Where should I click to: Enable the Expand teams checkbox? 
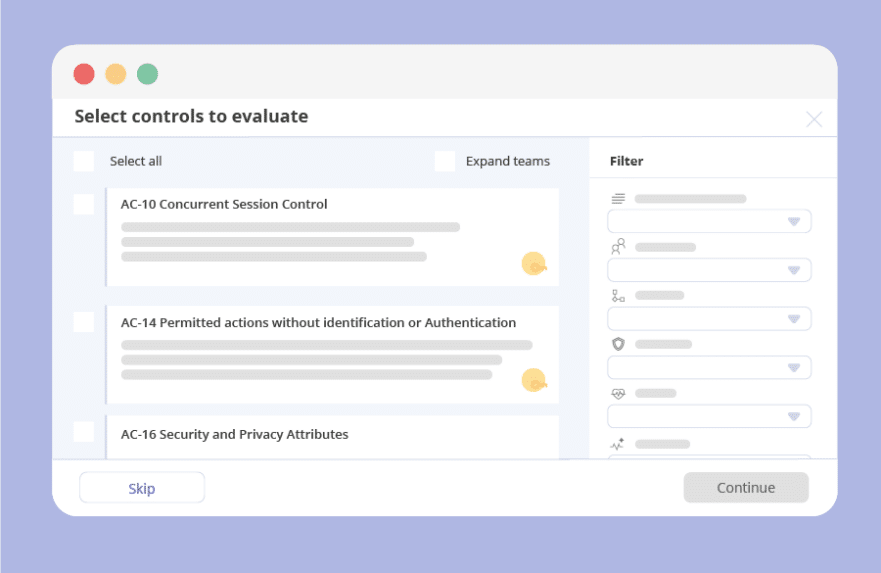coord(445,161)
